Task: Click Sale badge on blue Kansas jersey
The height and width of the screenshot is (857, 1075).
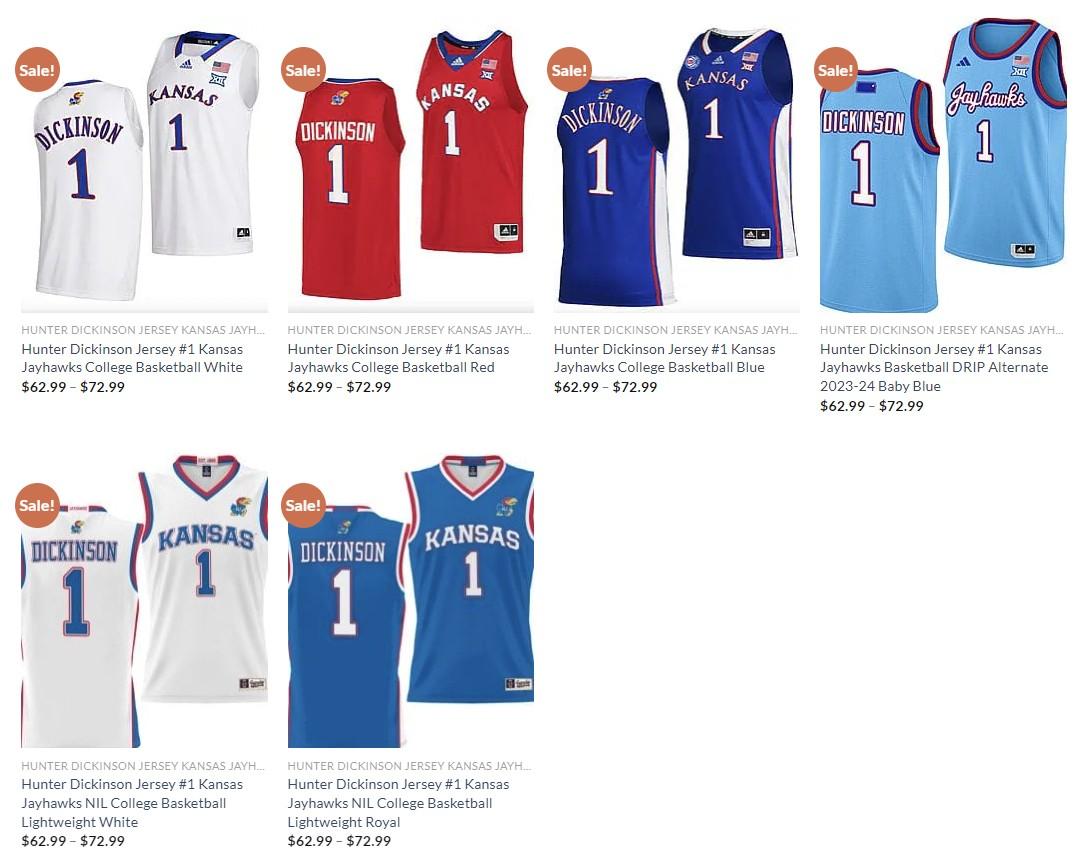Action: (x=569, y=70)
